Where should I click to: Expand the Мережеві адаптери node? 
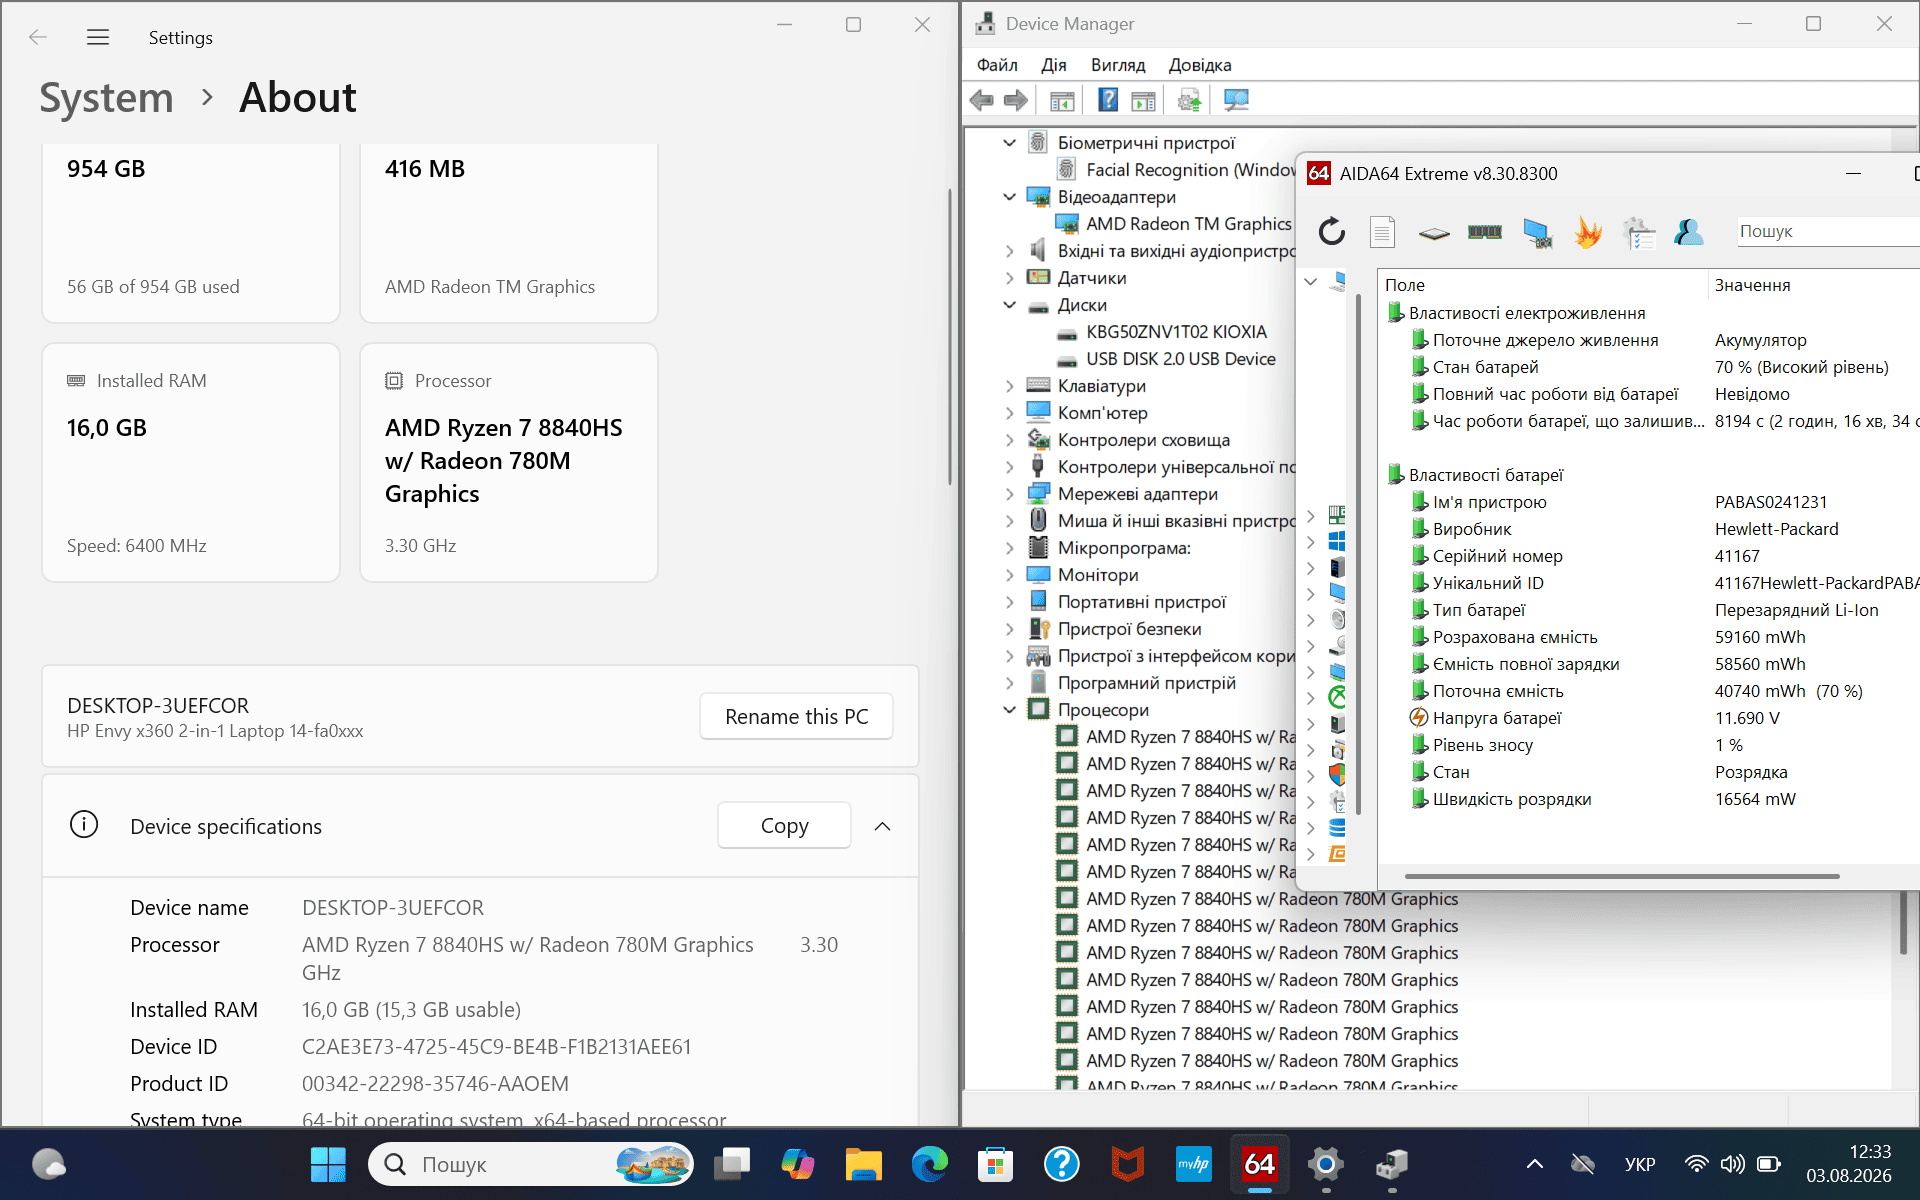pos(1010,494)
